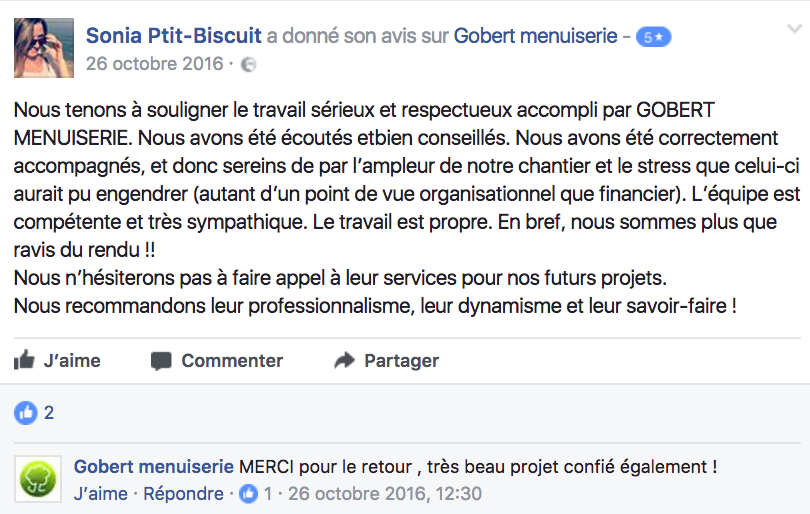This screenshot has height=514, width=810.
Task: Click the globe public visibility icon
Action: pyautogui.click(x=249, y=65)
